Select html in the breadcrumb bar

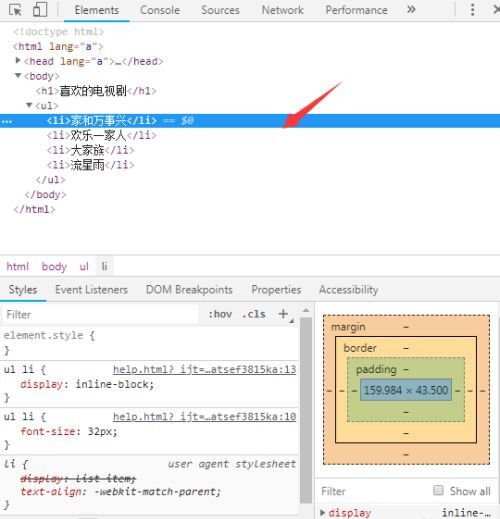(x=18, y=266)
